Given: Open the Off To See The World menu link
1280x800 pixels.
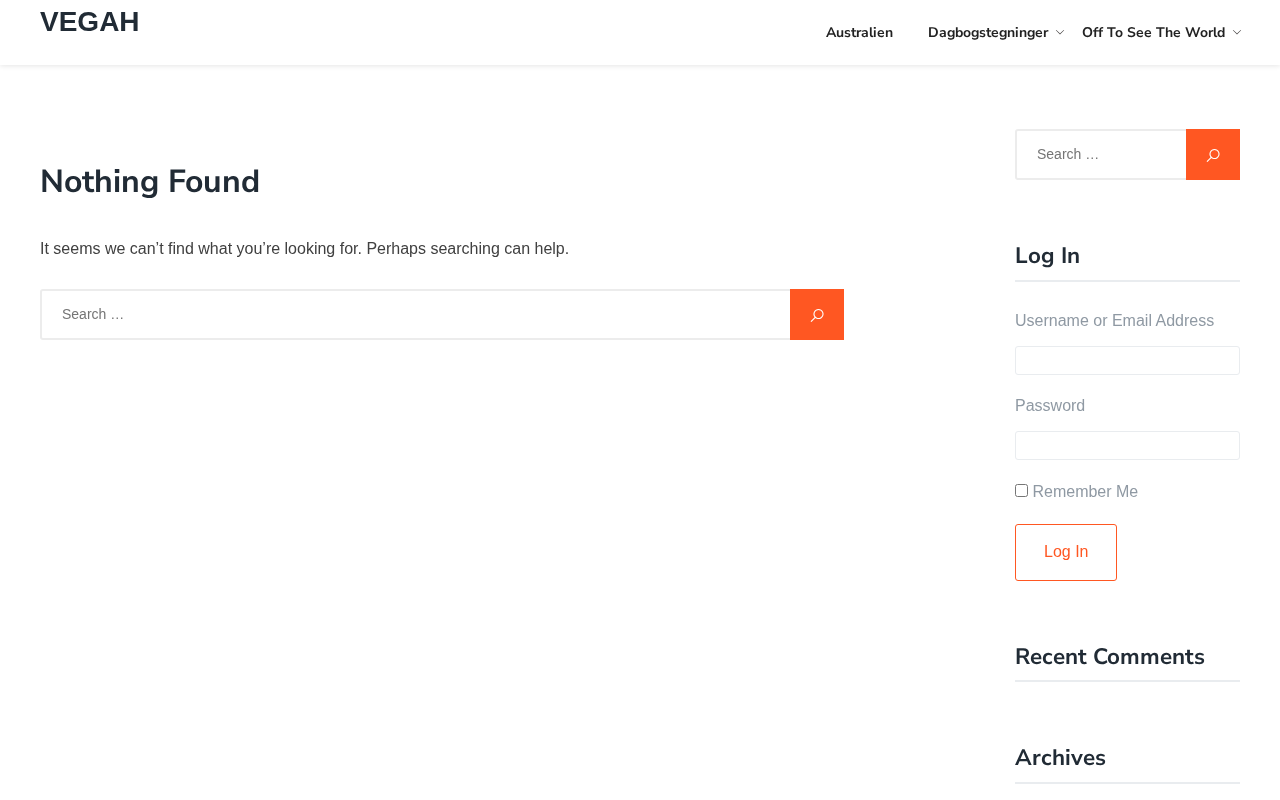Looking at the screenshot, I should pos(1152,33).
